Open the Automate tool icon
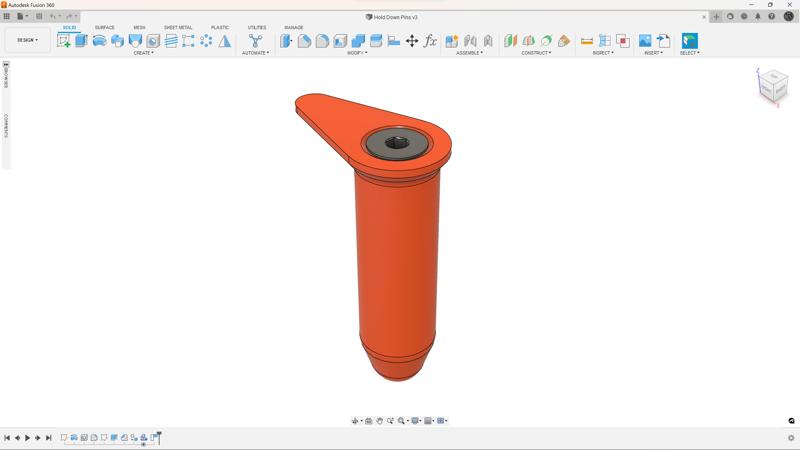 (256, 41)
